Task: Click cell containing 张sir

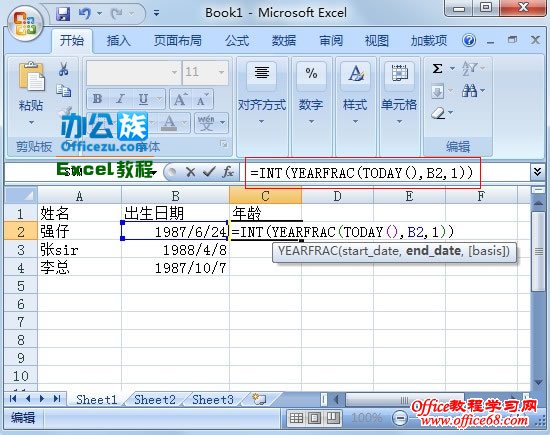Action: point(79,250)
